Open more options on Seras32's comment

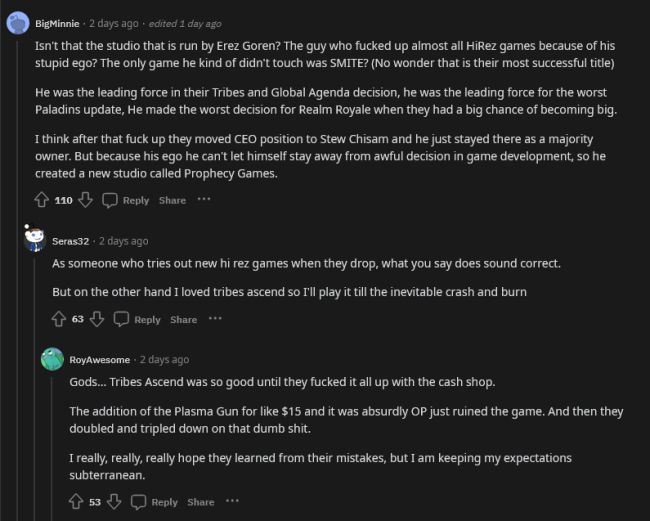pyautogui.click(x=215, y=319)
